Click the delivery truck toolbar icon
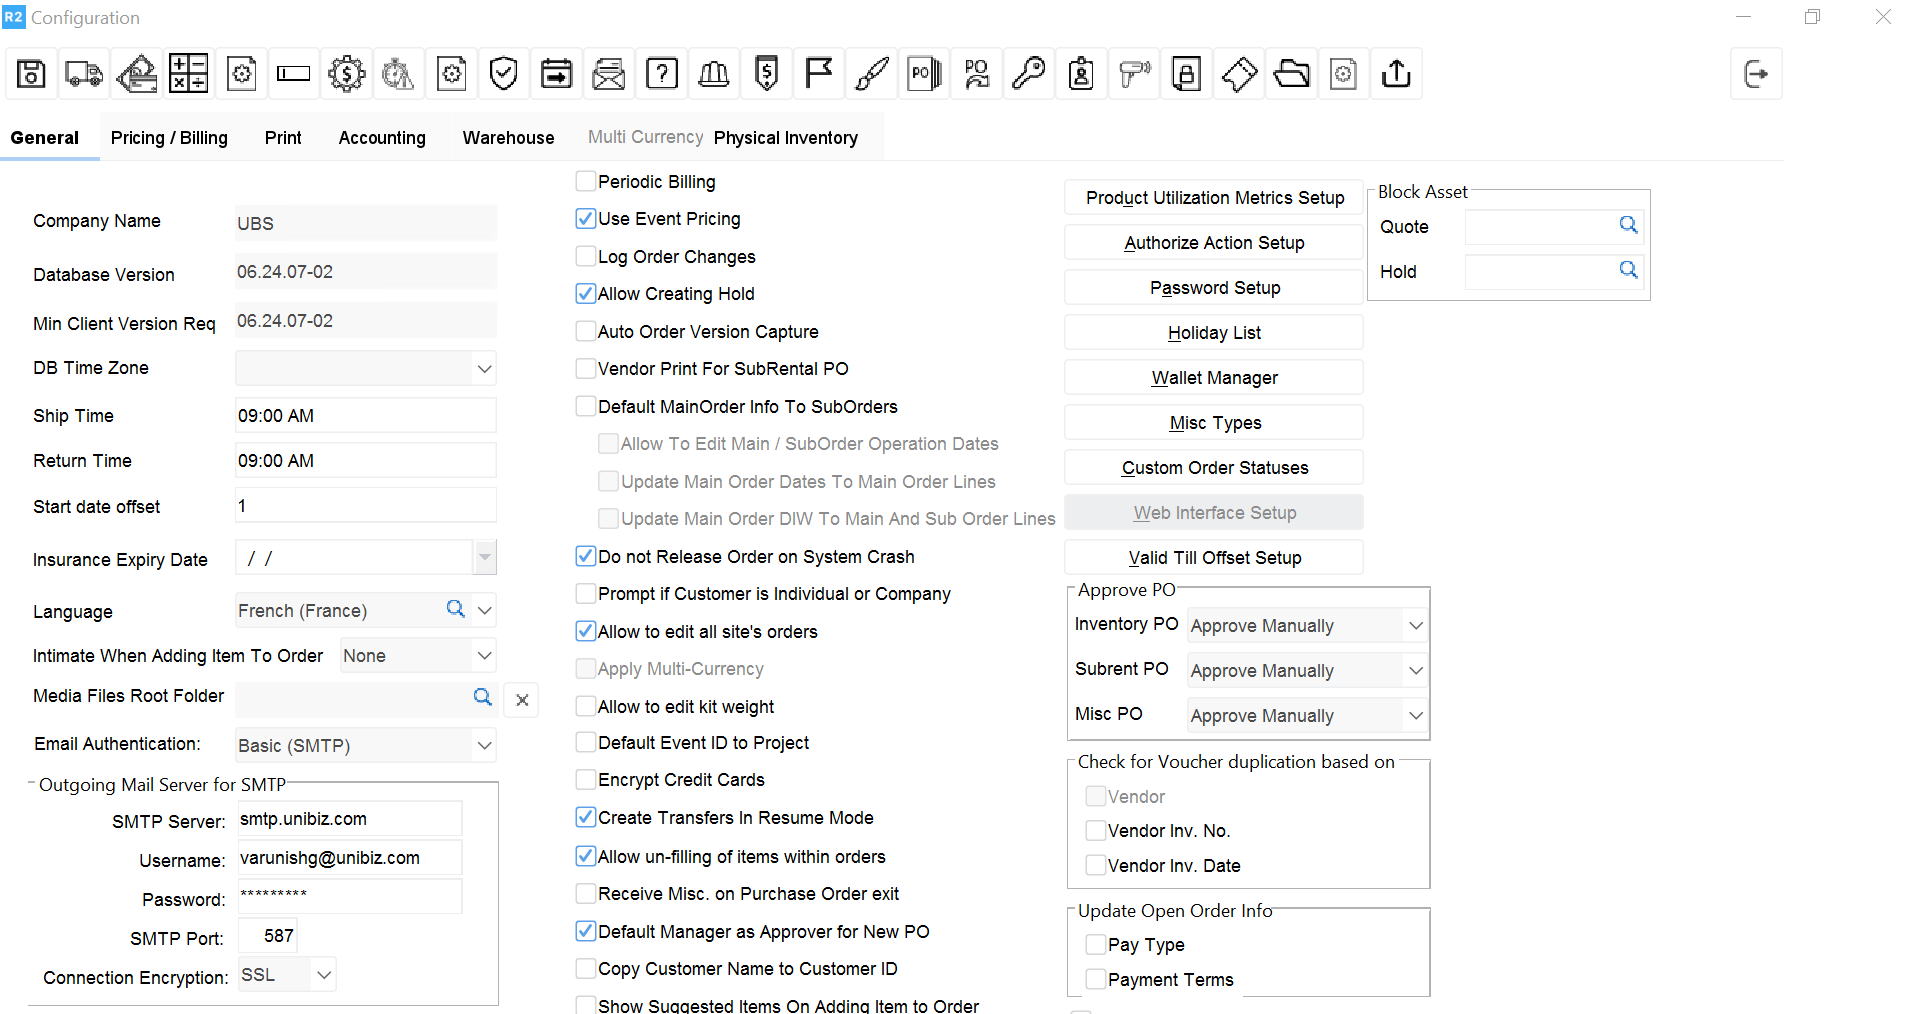 coord(84,74)
